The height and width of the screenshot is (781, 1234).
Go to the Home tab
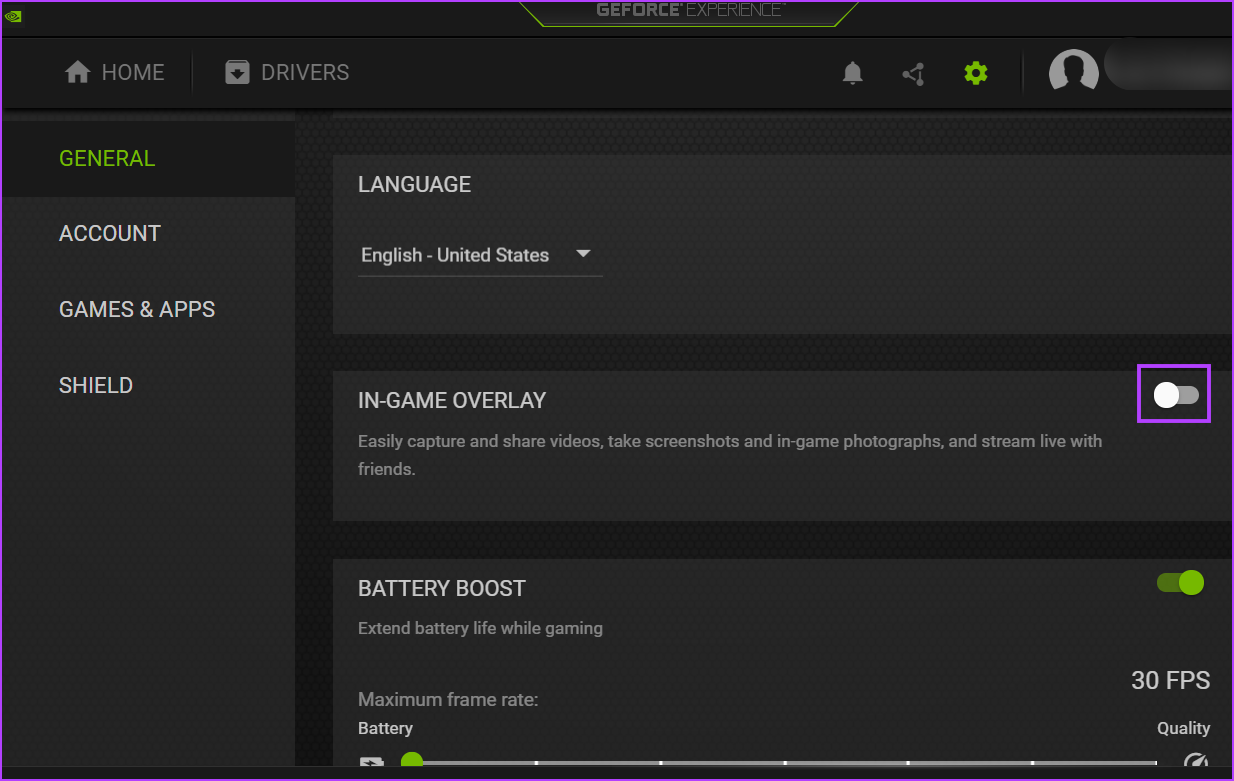click(113, 71)
